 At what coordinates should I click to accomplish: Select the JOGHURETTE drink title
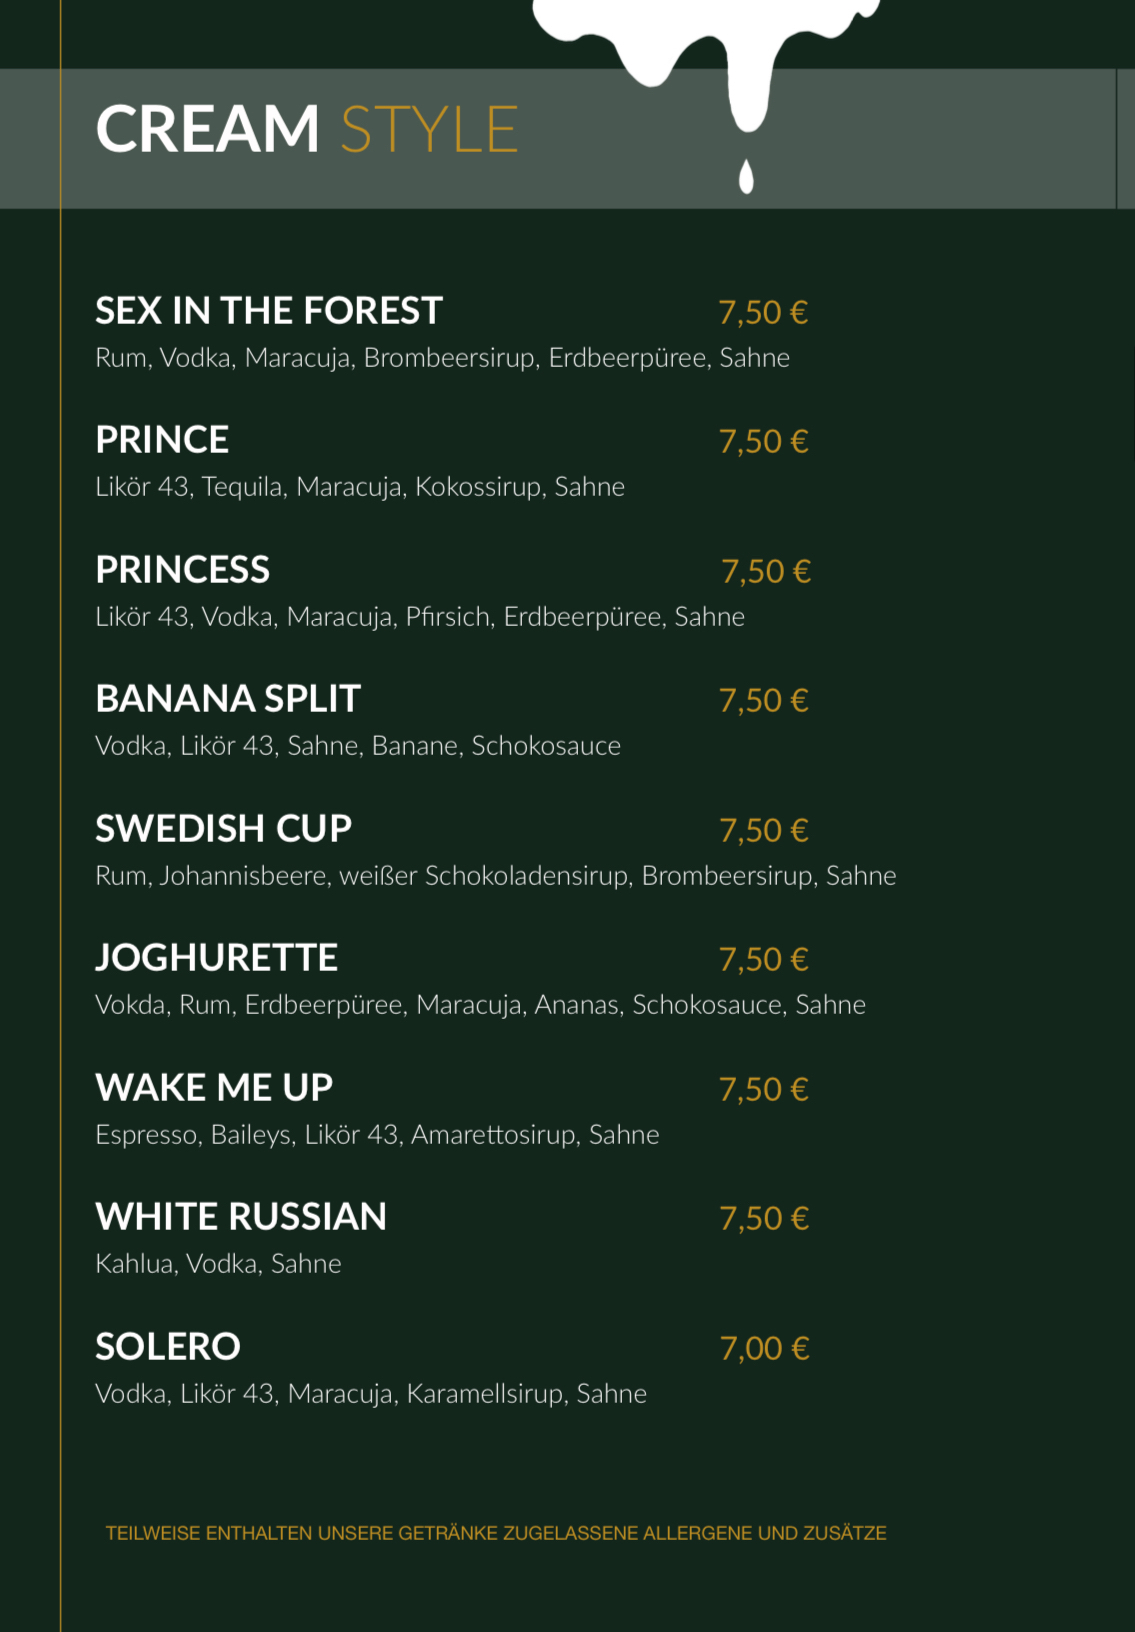click(x=217, y=958)
